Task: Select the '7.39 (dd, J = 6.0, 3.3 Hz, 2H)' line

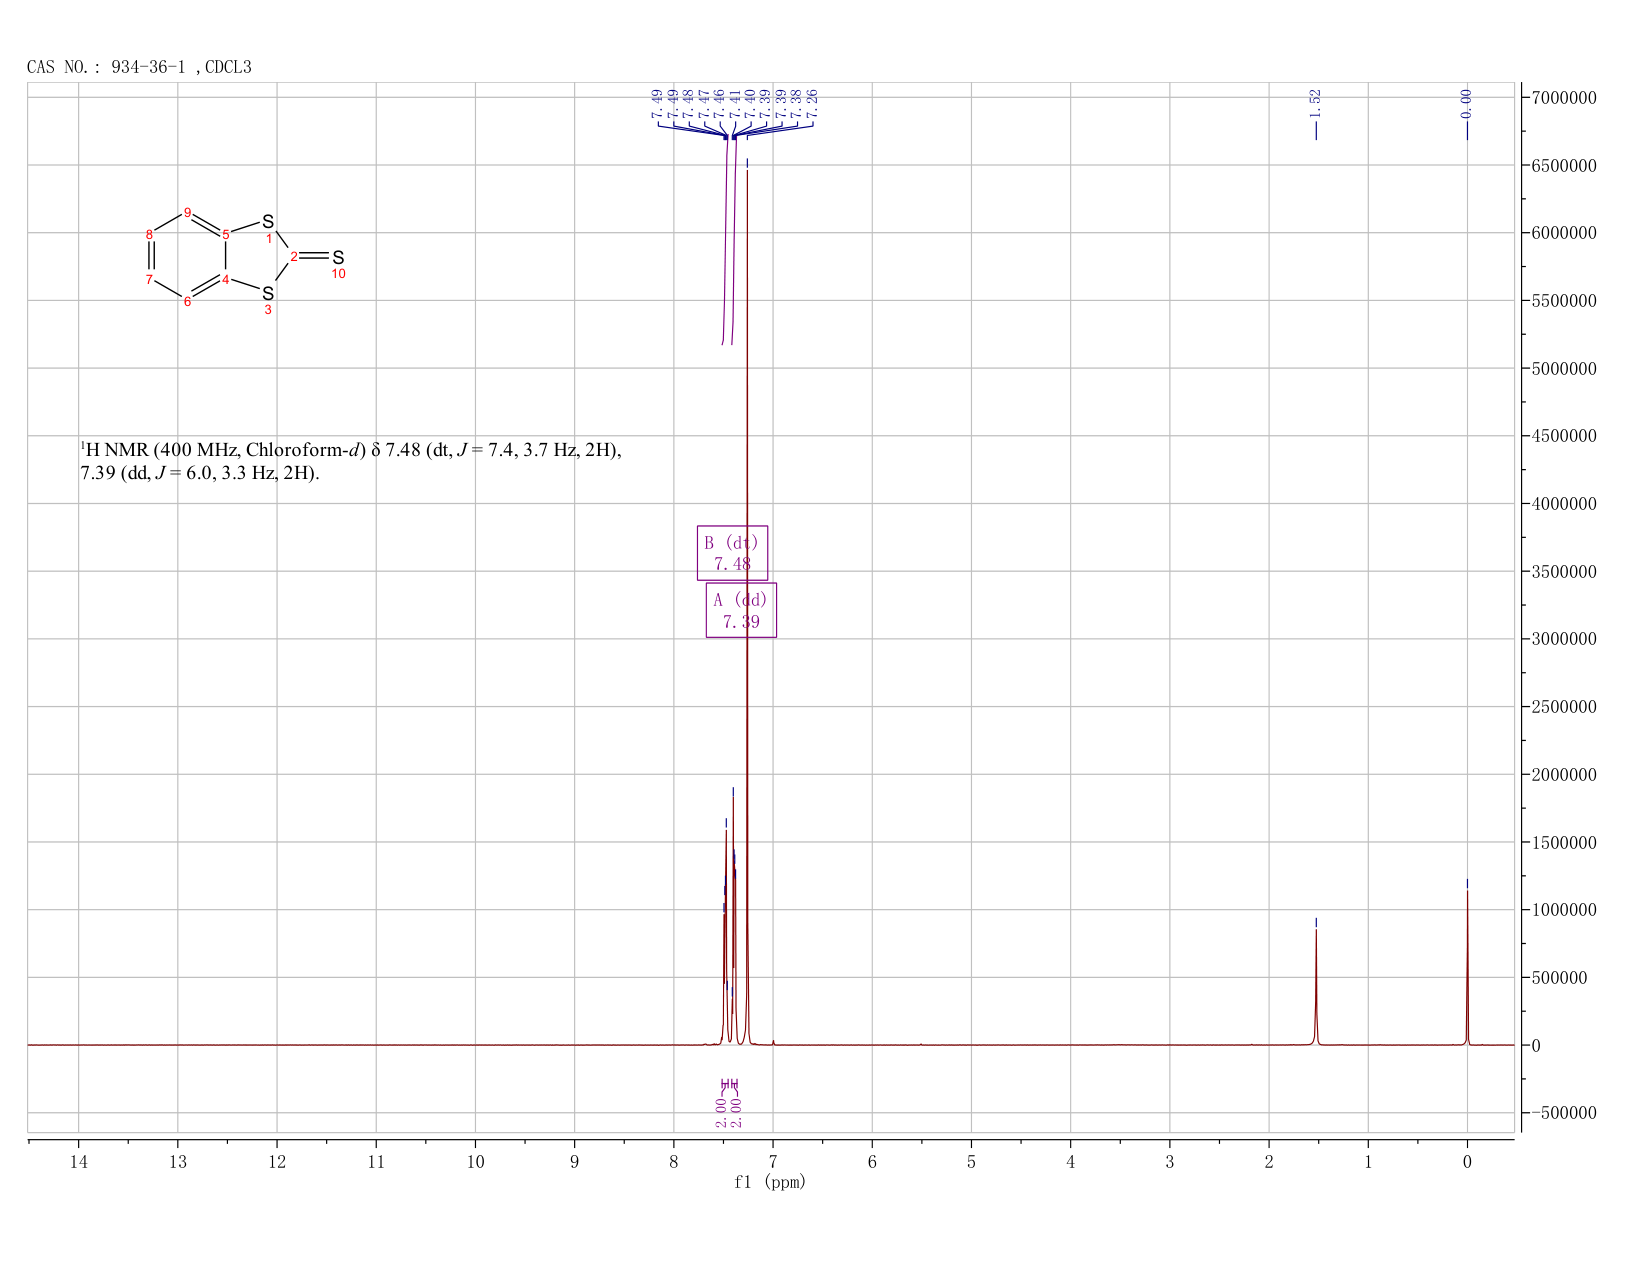Action: click(x=200, y=473)
